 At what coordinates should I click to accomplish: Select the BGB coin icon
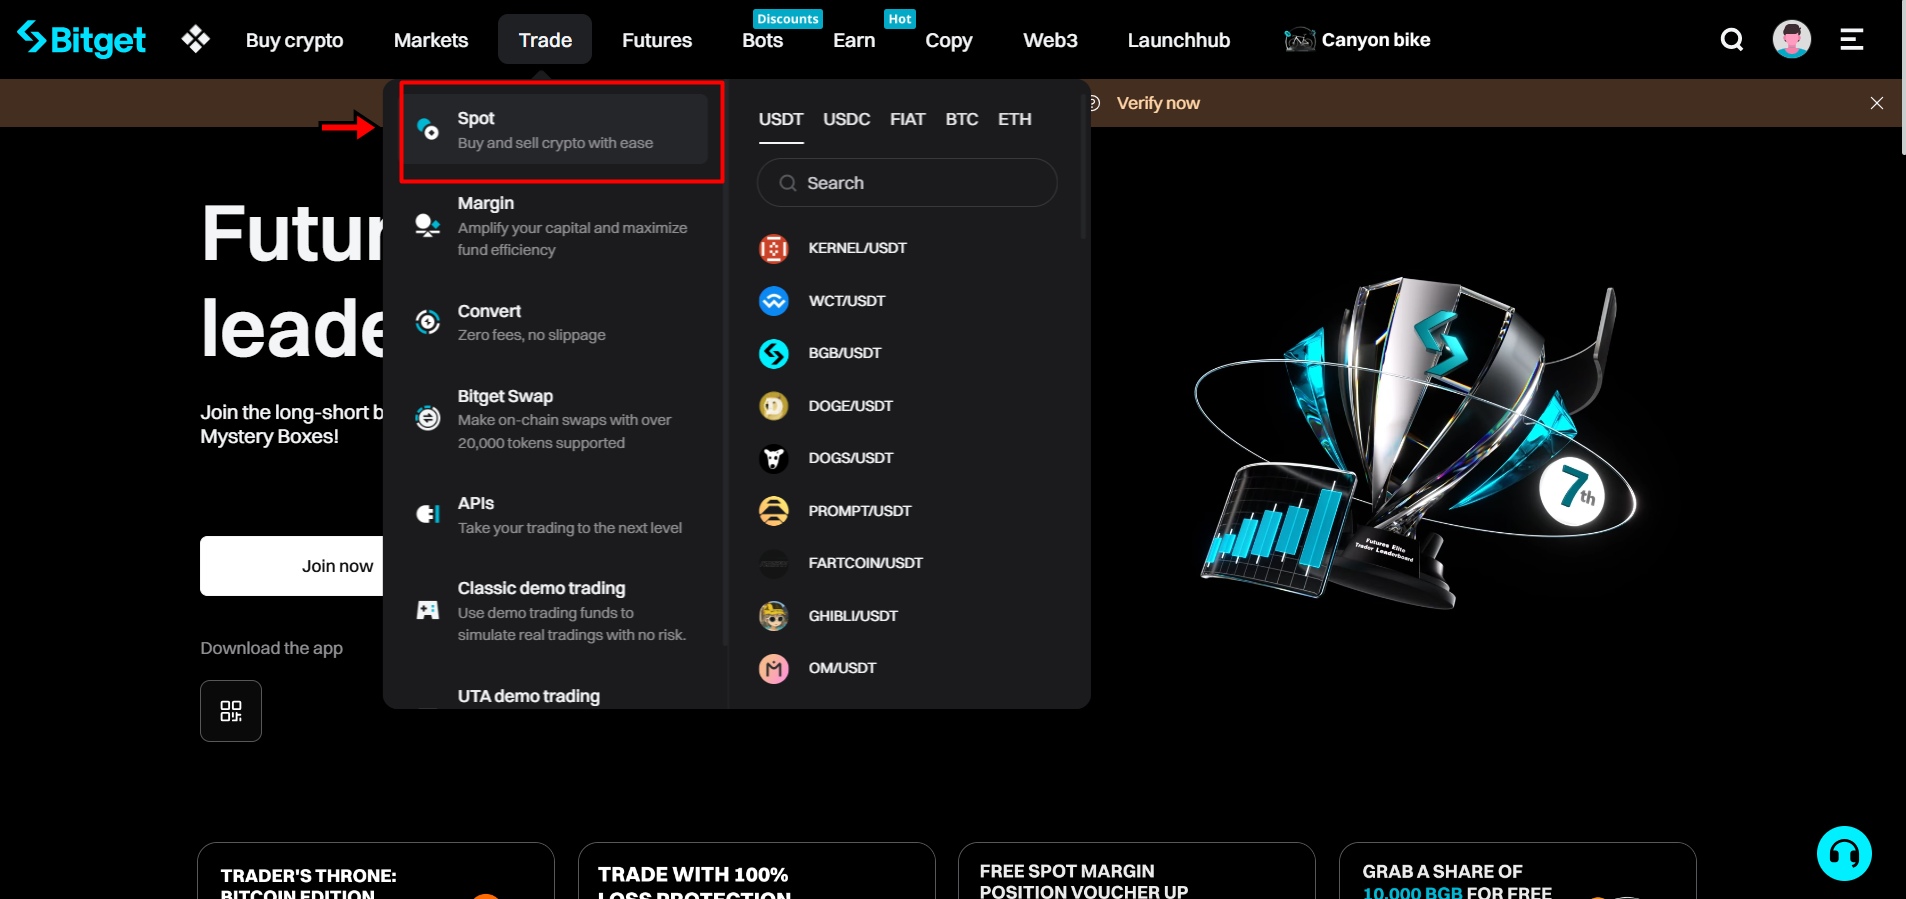(x=774, y=353)
